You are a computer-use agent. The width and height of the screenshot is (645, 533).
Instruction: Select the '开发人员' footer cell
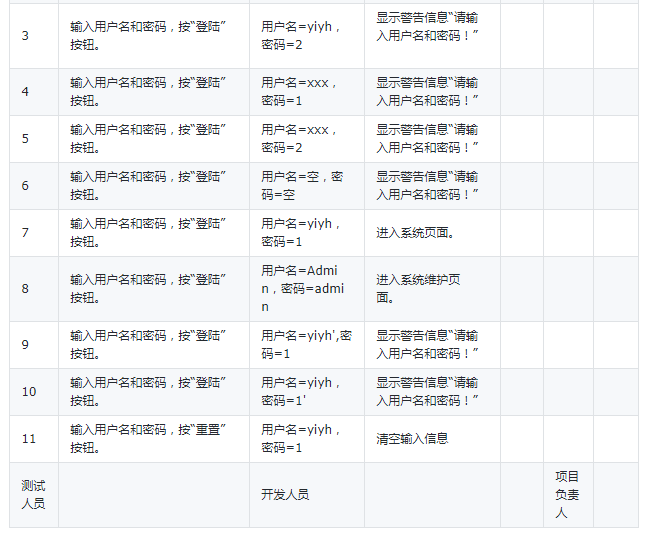tap(306, 495)
